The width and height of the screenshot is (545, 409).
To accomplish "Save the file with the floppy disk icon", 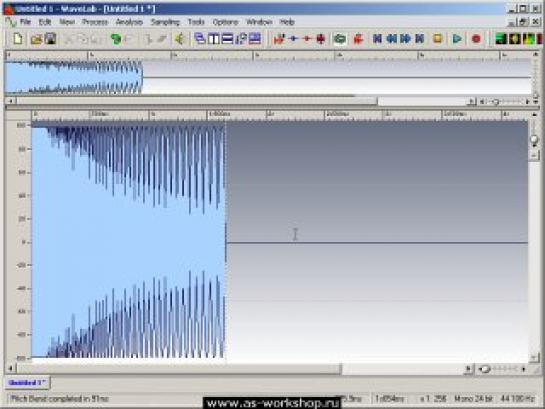I will tap(51, 39).
